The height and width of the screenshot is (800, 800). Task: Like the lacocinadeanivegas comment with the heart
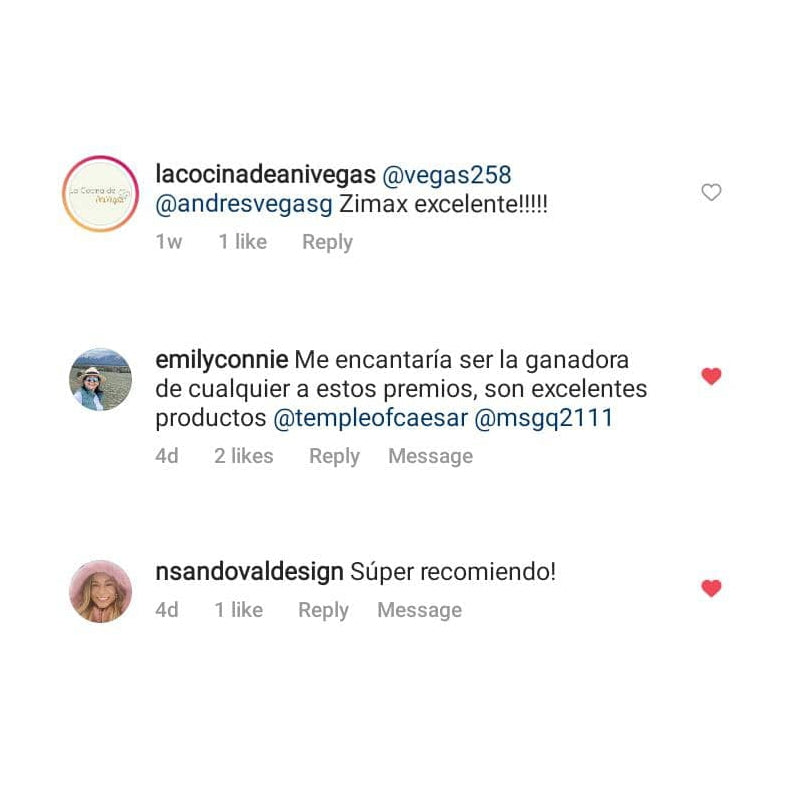(711, 192)
